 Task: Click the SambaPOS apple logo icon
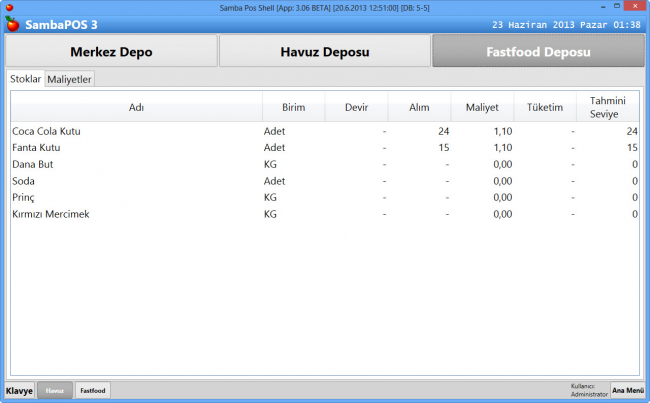13,24
